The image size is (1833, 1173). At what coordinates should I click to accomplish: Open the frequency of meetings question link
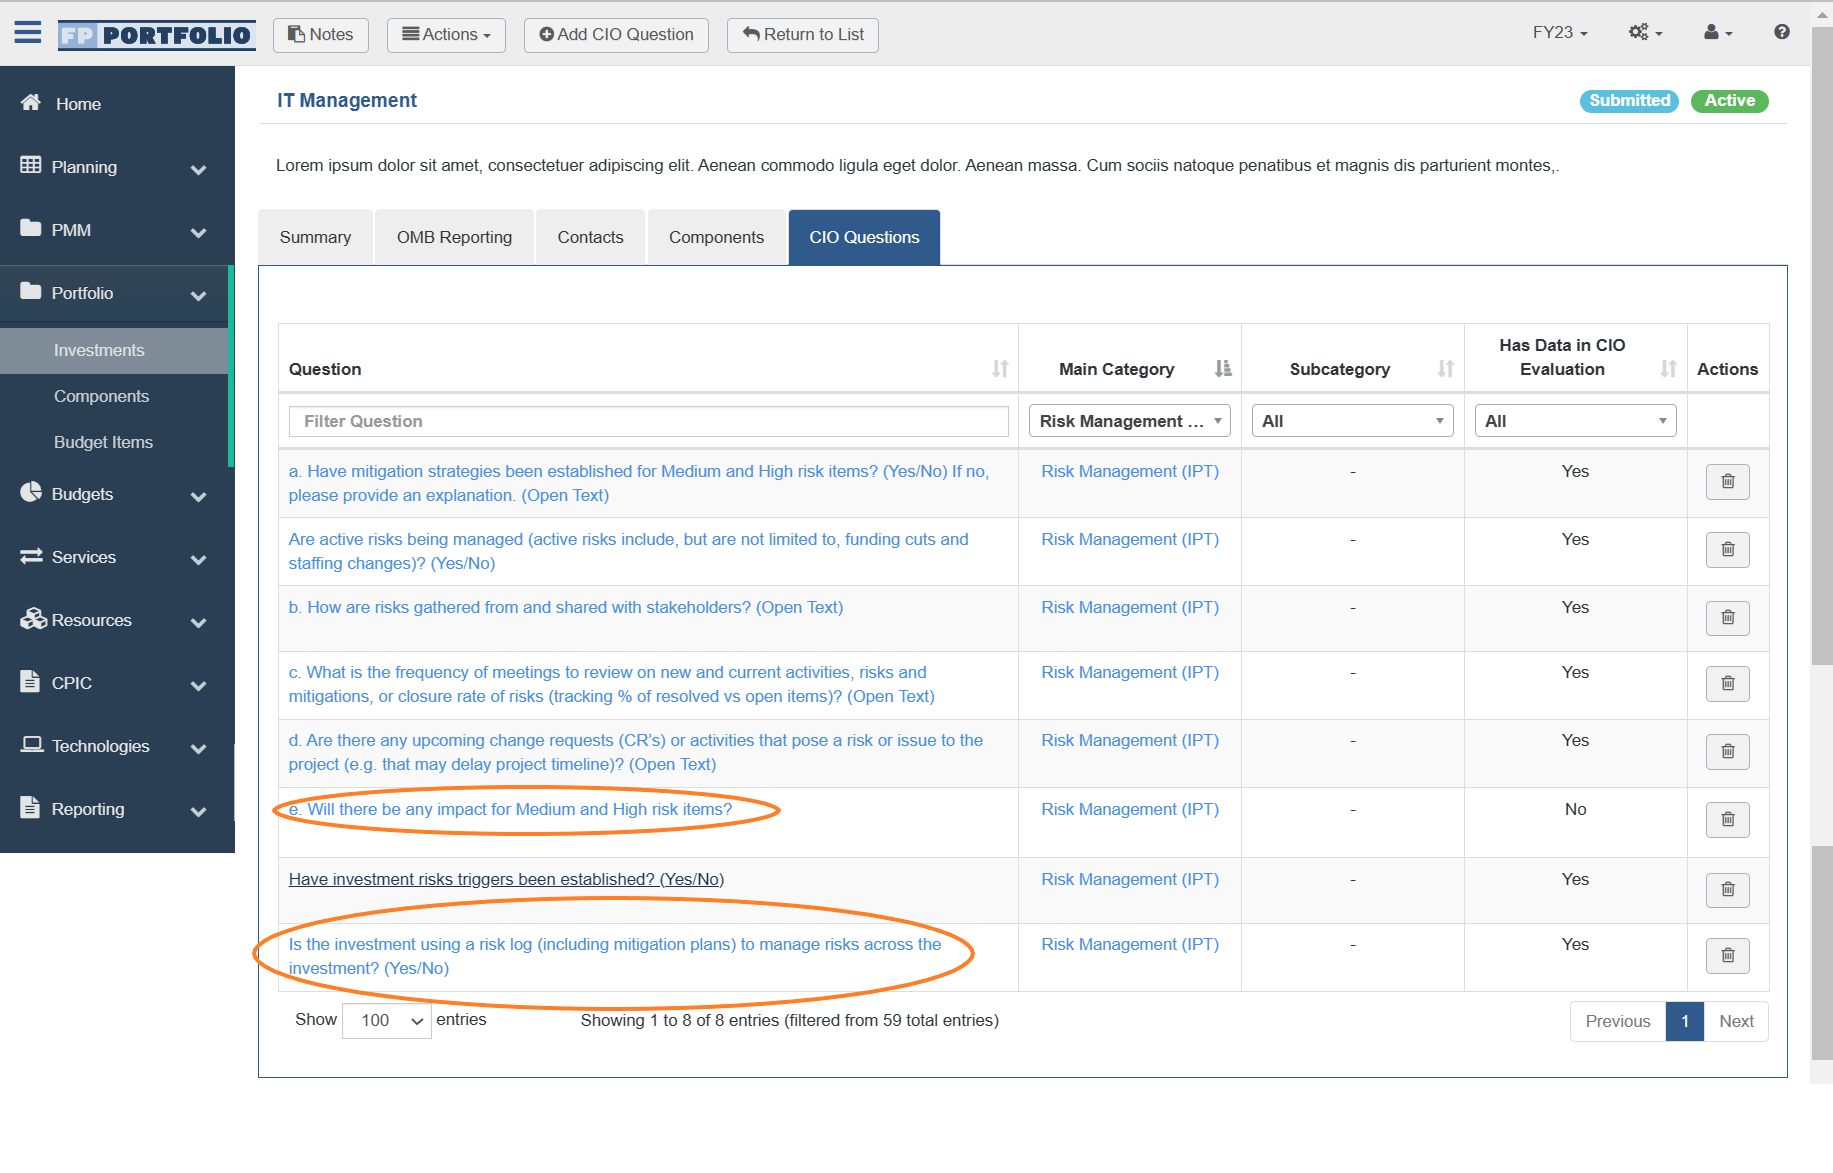click(x=612, y=684)
